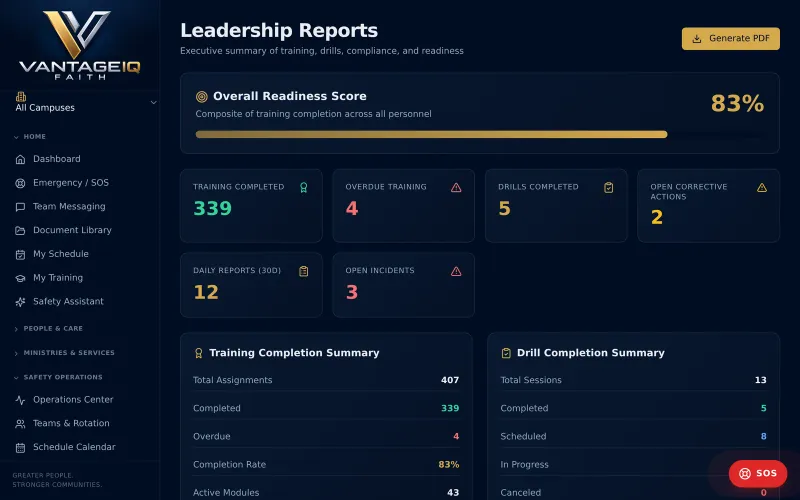Click the Daily Reports (30D) clipboard icon
Screen dimensions: 800x500
(x=304, y=271)
